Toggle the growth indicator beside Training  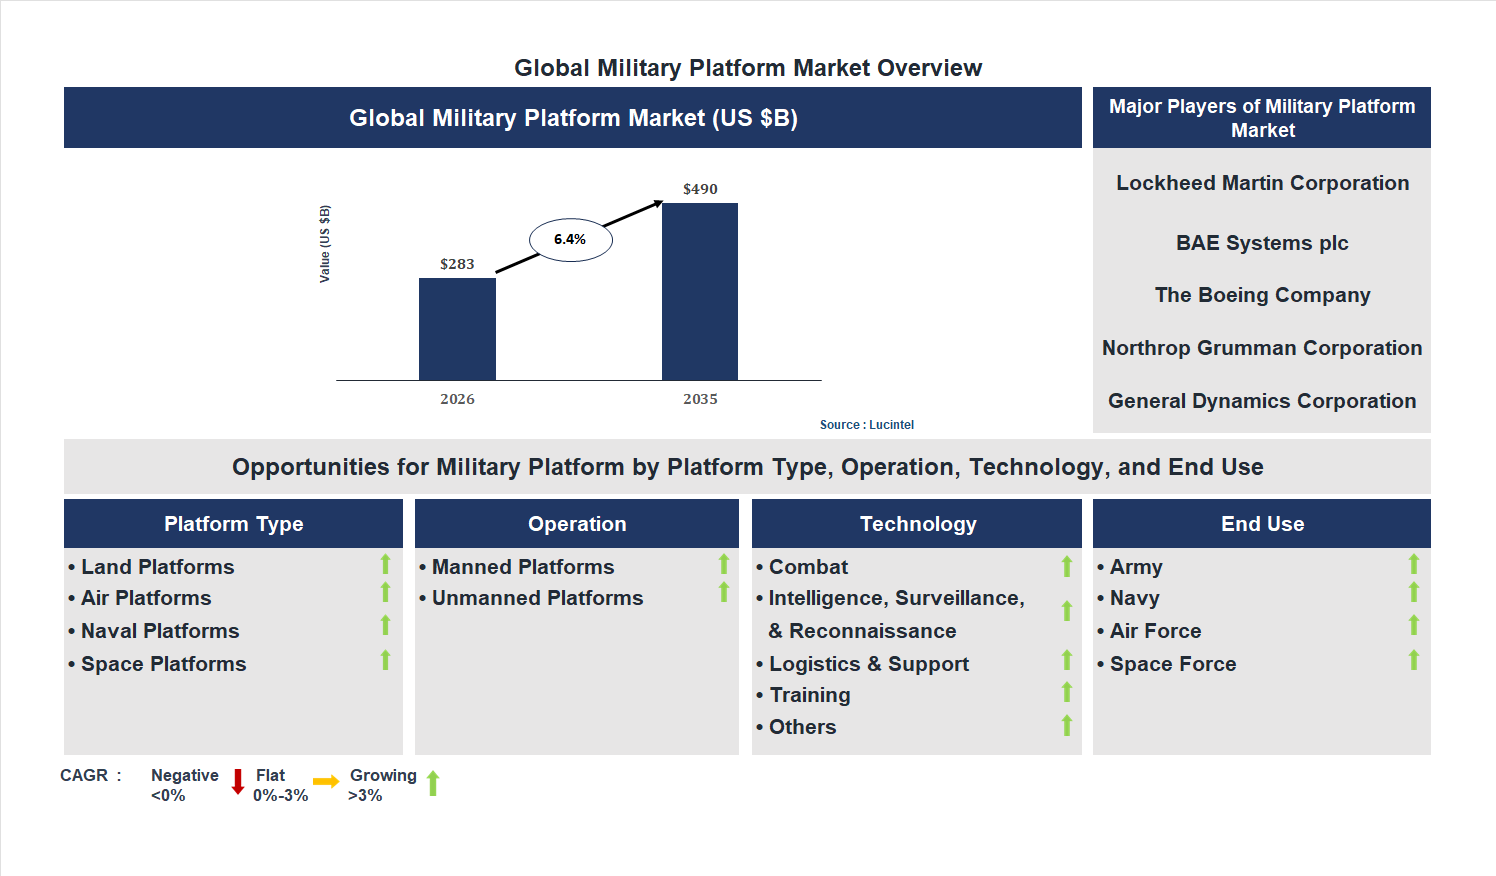[x=1065, y=691]
